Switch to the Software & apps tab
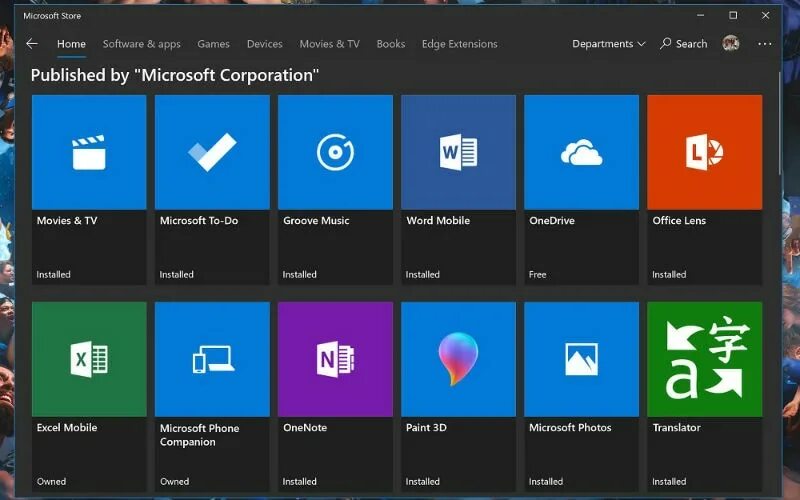The height and width of the screenshot is (500, 800). tap(142, 44)
